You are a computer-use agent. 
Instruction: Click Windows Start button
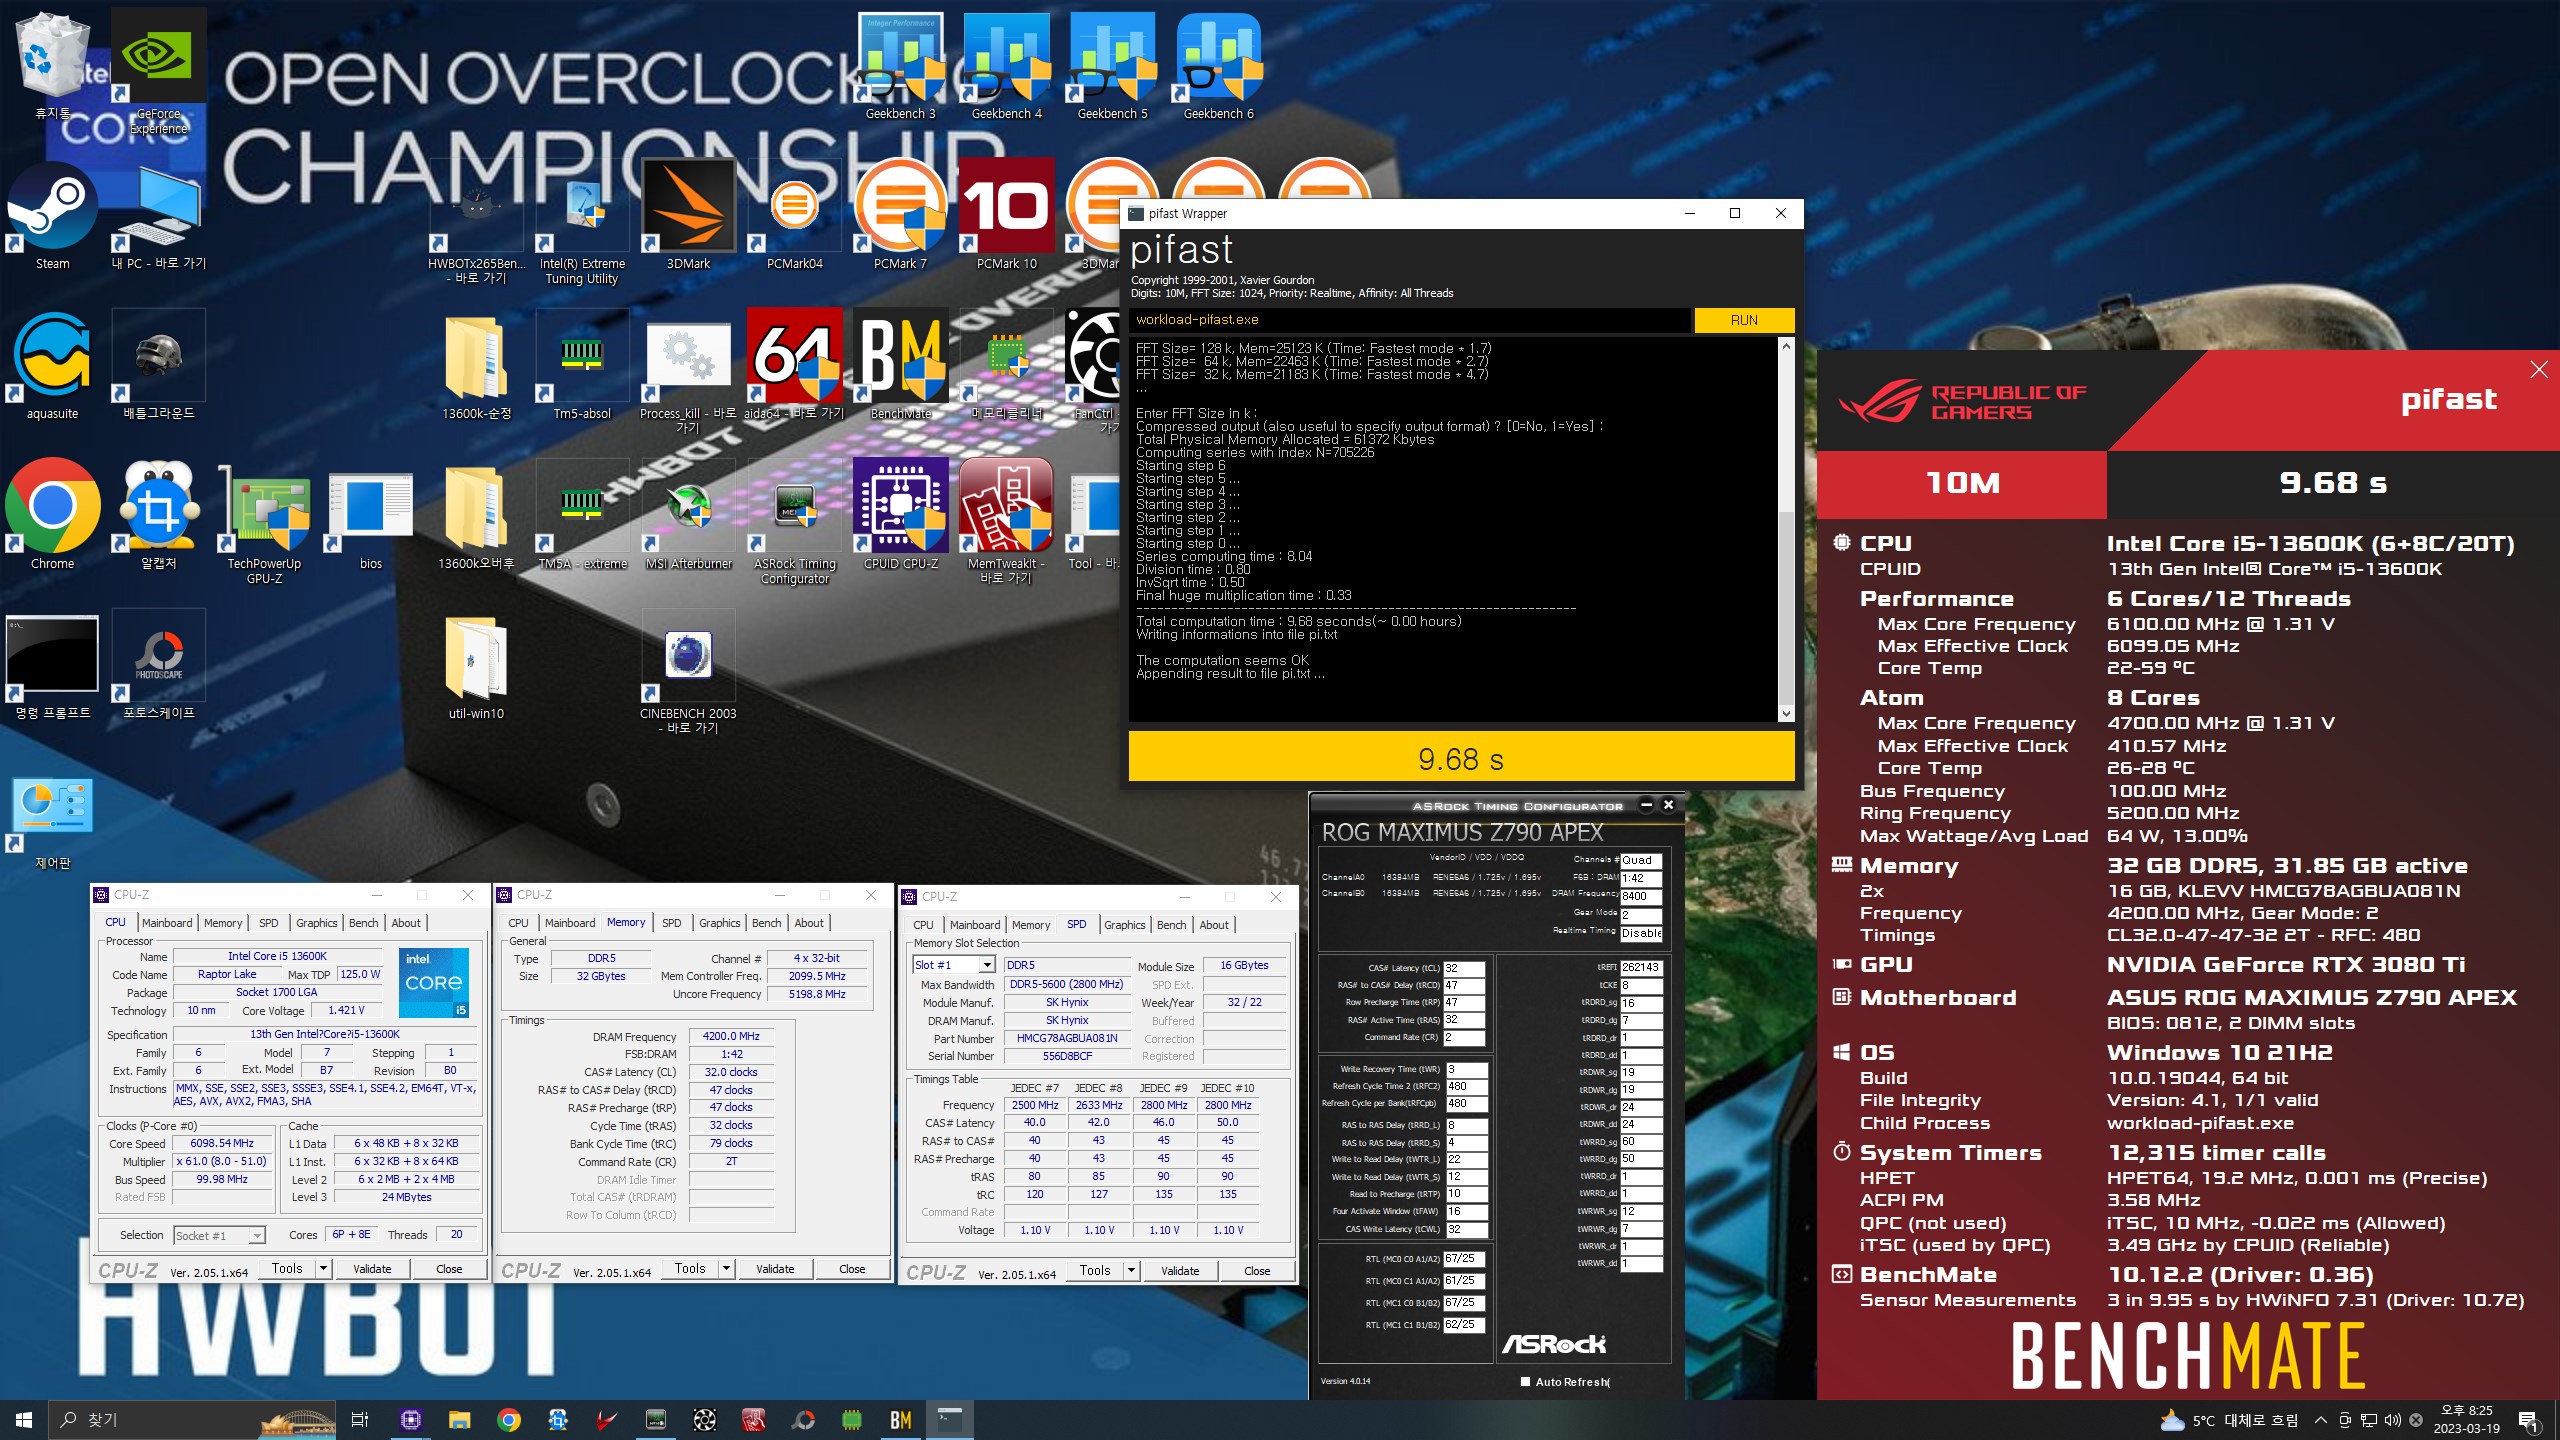coord(24,1419)
